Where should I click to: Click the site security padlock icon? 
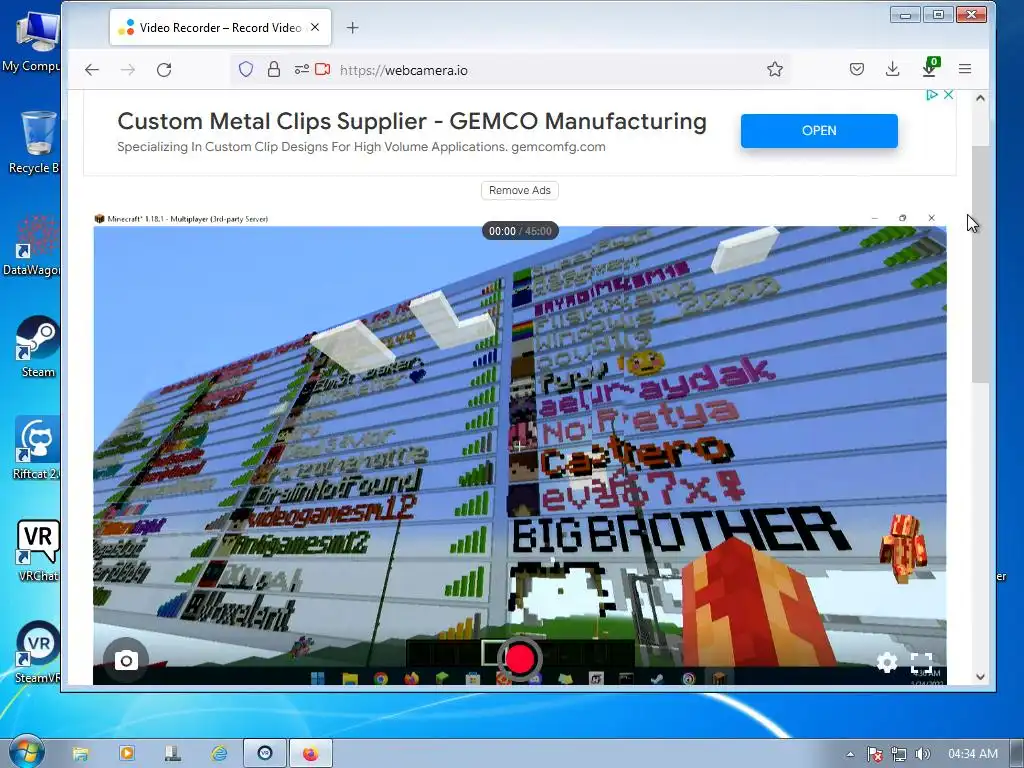point(274,69)
